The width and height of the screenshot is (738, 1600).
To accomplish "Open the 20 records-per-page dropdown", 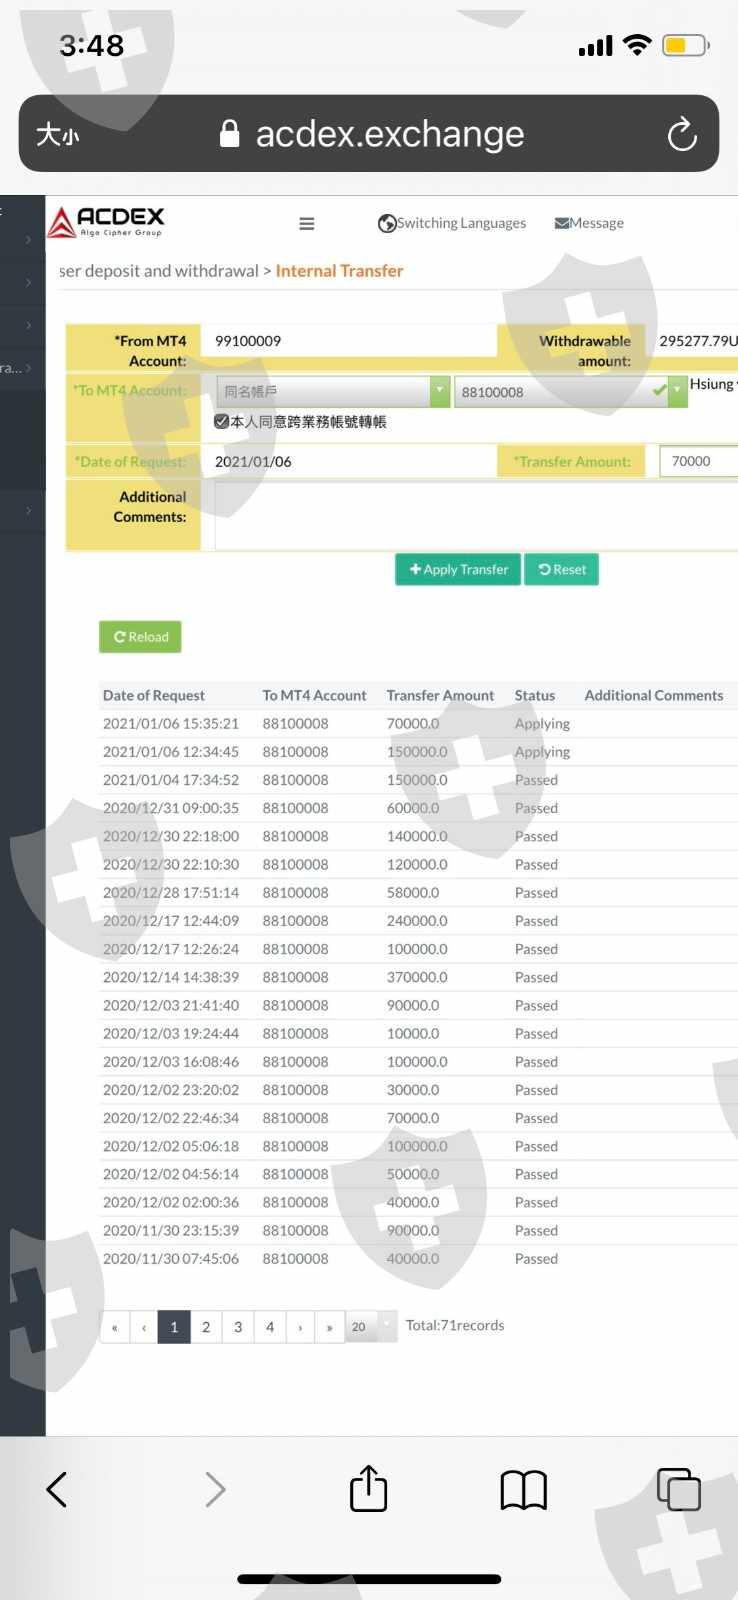I will pos(371,1327).
